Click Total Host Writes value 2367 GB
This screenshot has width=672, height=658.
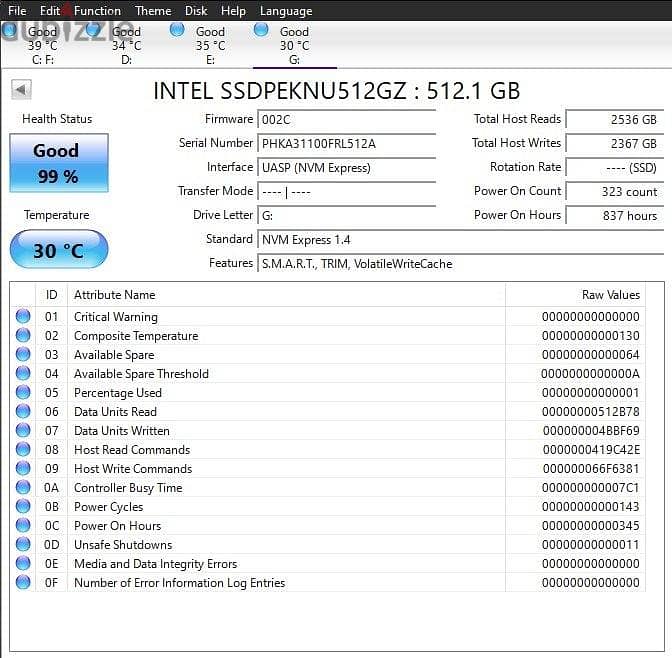pyautogui.click(x=615, y=144)
